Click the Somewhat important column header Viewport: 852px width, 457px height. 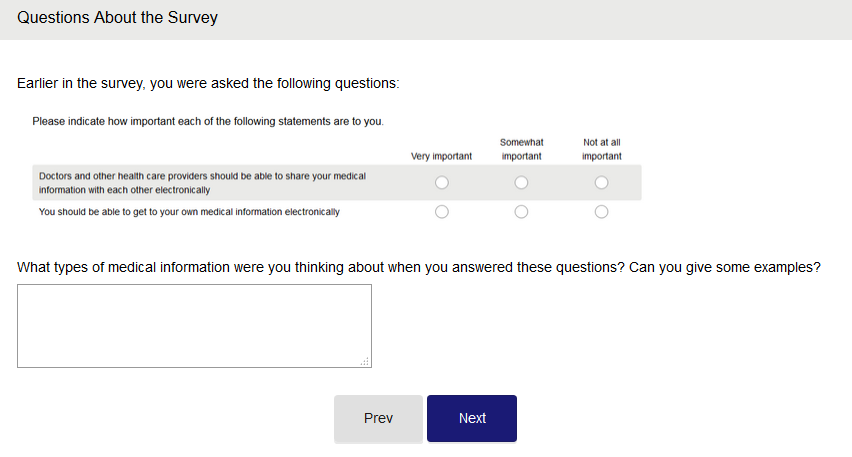521,149
